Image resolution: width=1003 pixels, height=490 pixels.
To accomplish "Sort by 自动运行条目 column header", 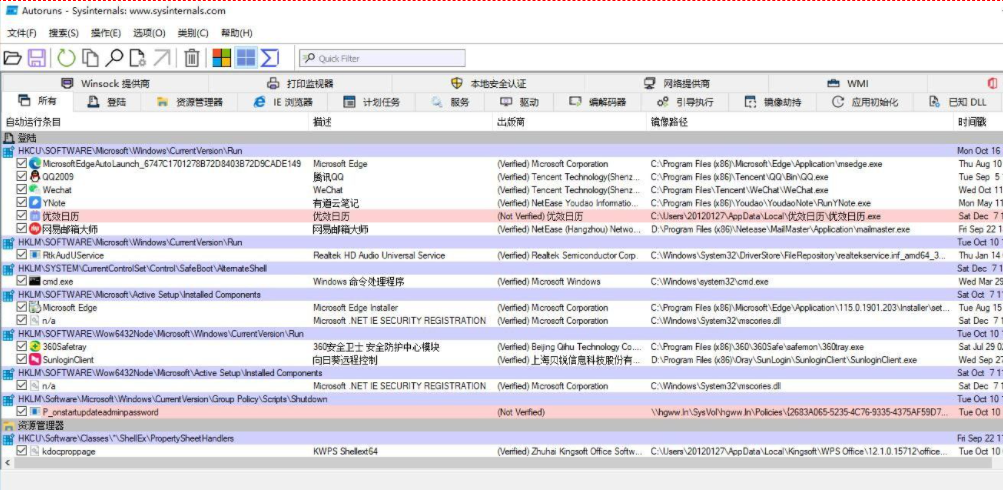I will pos(155,122).
